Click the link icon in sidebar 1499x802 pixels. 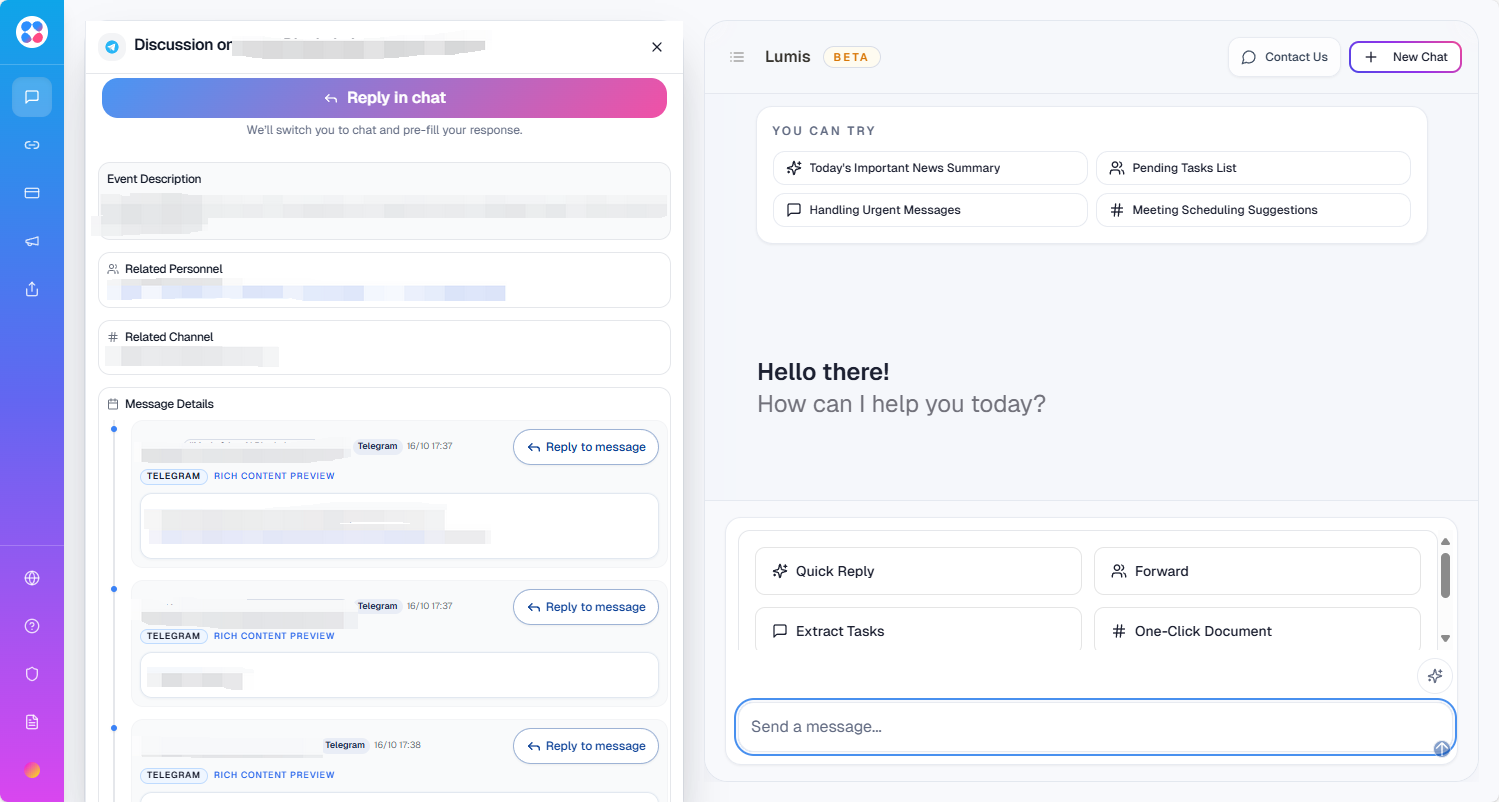[x=32, y=145]
